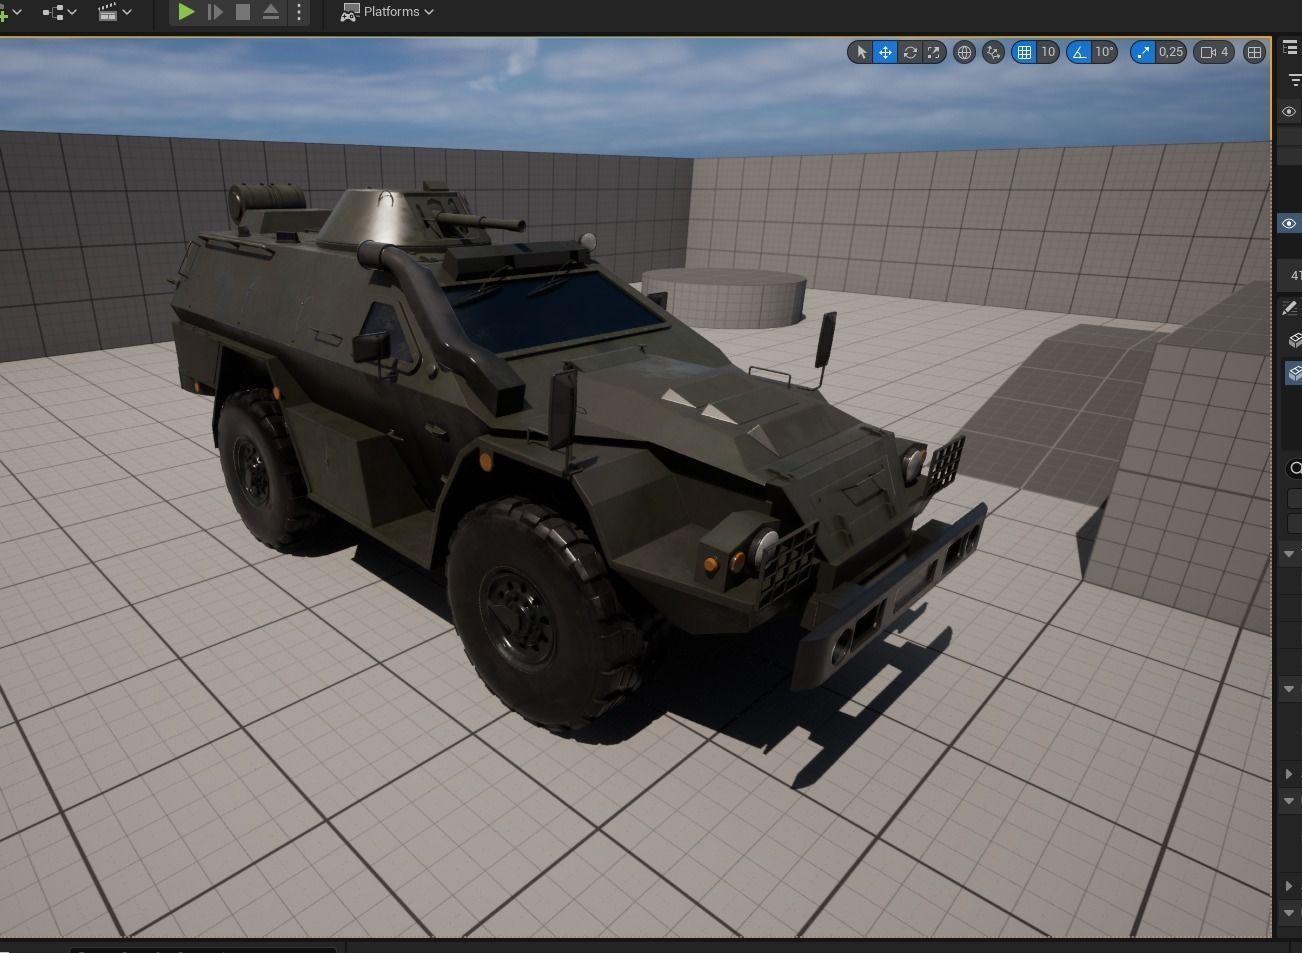Start Play in Editor with green play button
1302x953 pixels.
tap(186, 12)
